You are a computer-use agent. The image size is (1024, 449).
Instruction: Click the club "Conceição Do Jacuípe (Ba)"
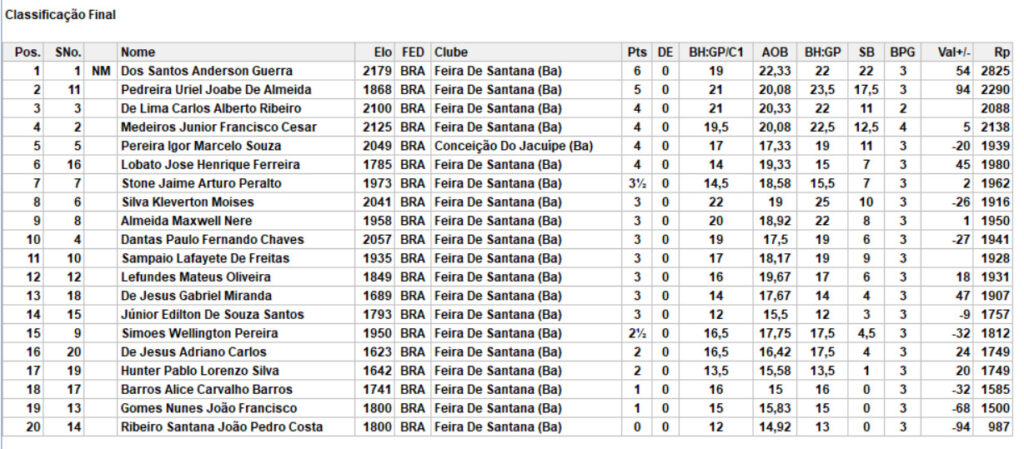tap(513, 146)
